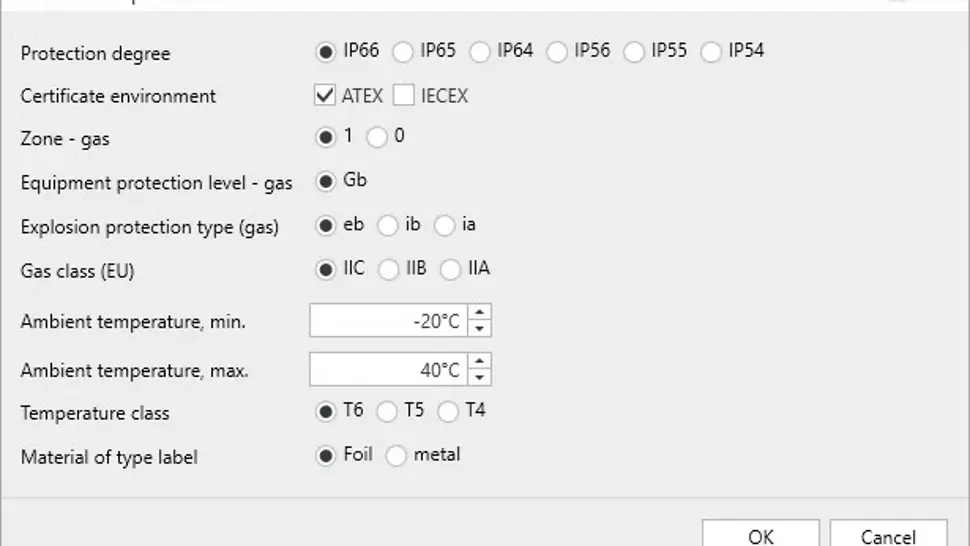The height and width of the screenshot is (546, 970).
Task: Uncheck the ATEX certificate checkbox
Action: point(324,96)
